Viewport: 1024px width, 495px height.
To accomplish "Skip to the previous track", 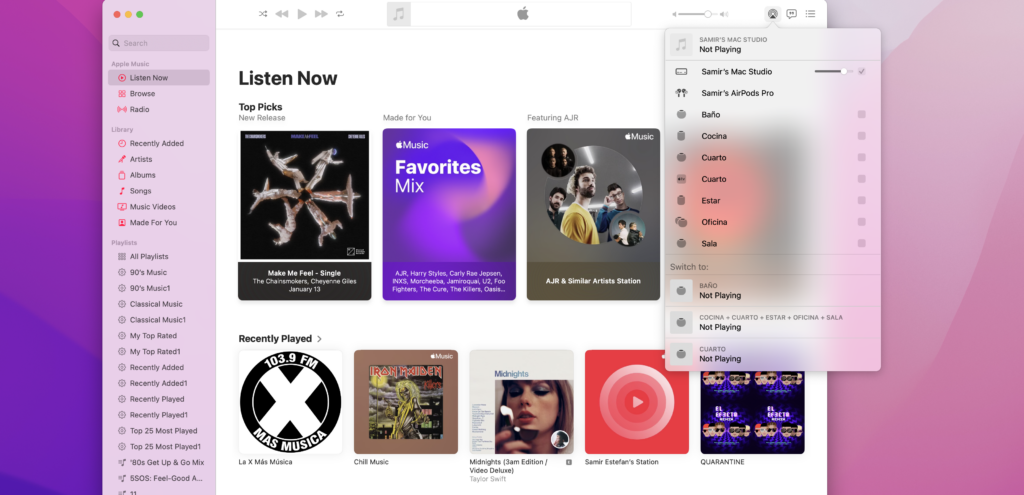I will (x=281, y=14).
